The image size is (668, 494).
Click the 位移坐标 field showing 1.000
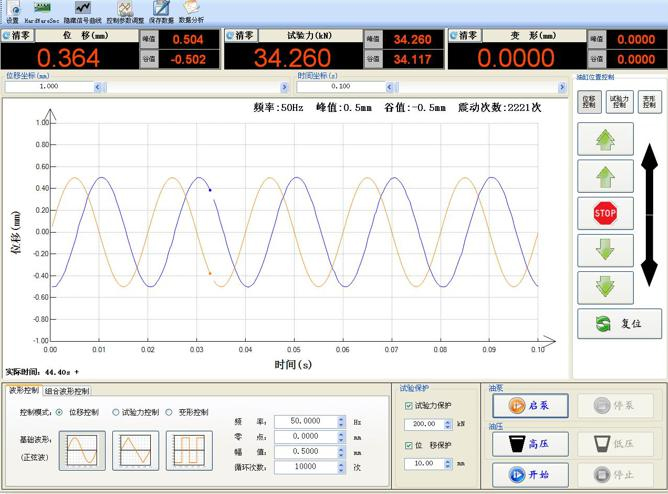49,87
